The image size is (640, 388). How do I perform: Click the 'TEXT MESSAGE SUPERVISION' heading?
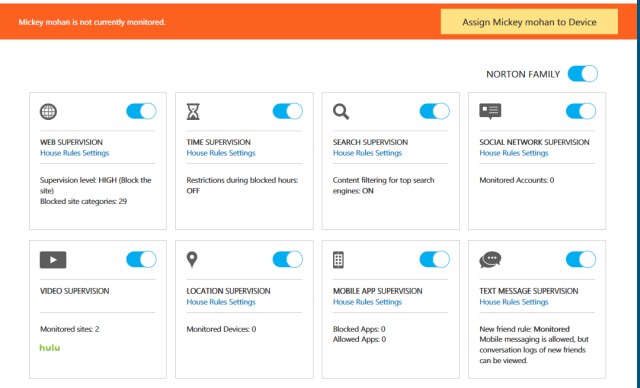pyautogui.click(x=529, y=291)
